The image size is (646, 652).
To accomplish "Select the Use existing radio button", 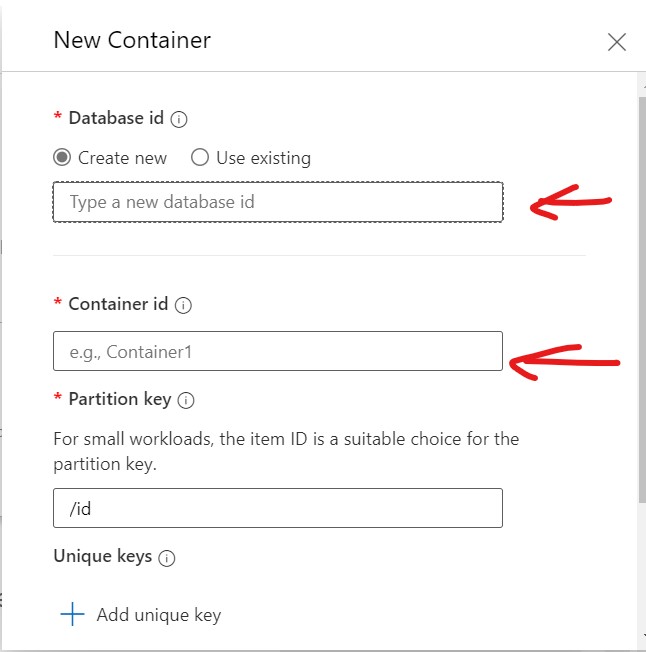I will coord(200,158).
